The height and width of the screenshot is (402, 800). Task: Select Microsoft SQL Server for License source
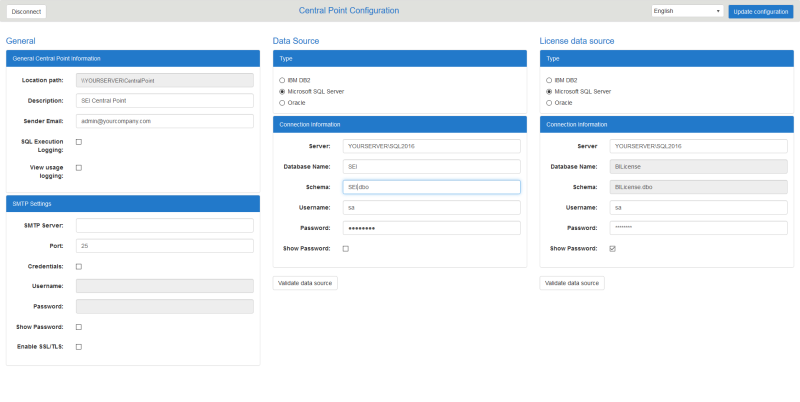click(x=549, y=91)
